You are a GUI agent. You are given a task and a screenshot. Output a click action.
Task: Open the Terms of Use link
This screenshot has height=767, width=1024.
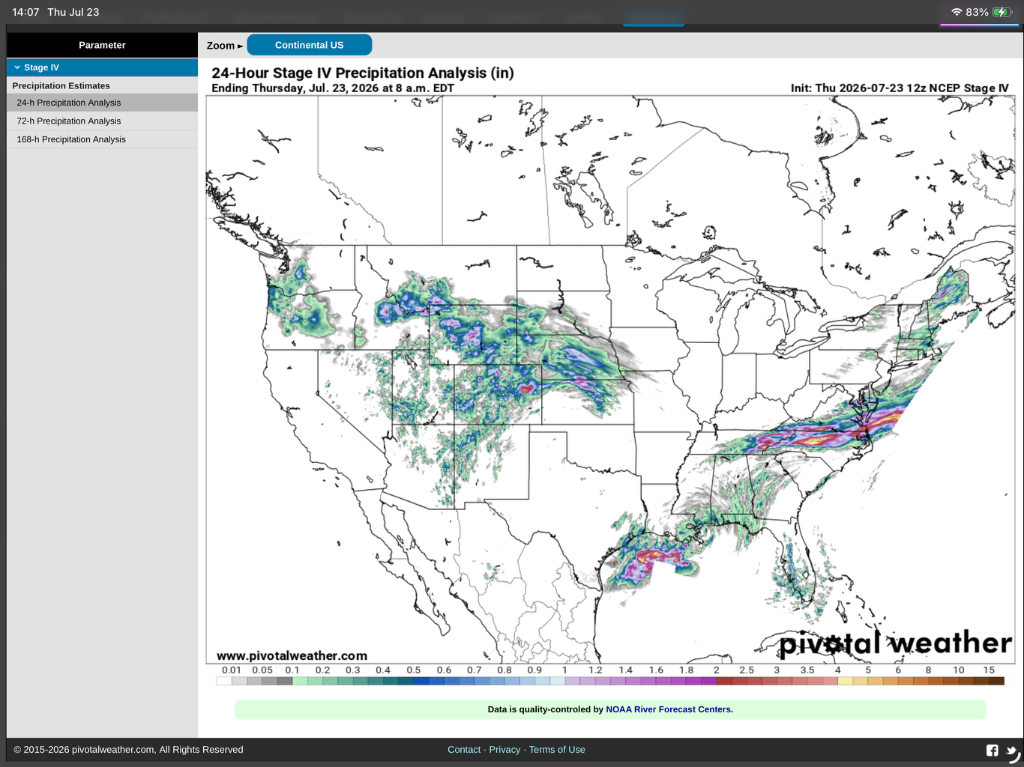pos(557,749)
